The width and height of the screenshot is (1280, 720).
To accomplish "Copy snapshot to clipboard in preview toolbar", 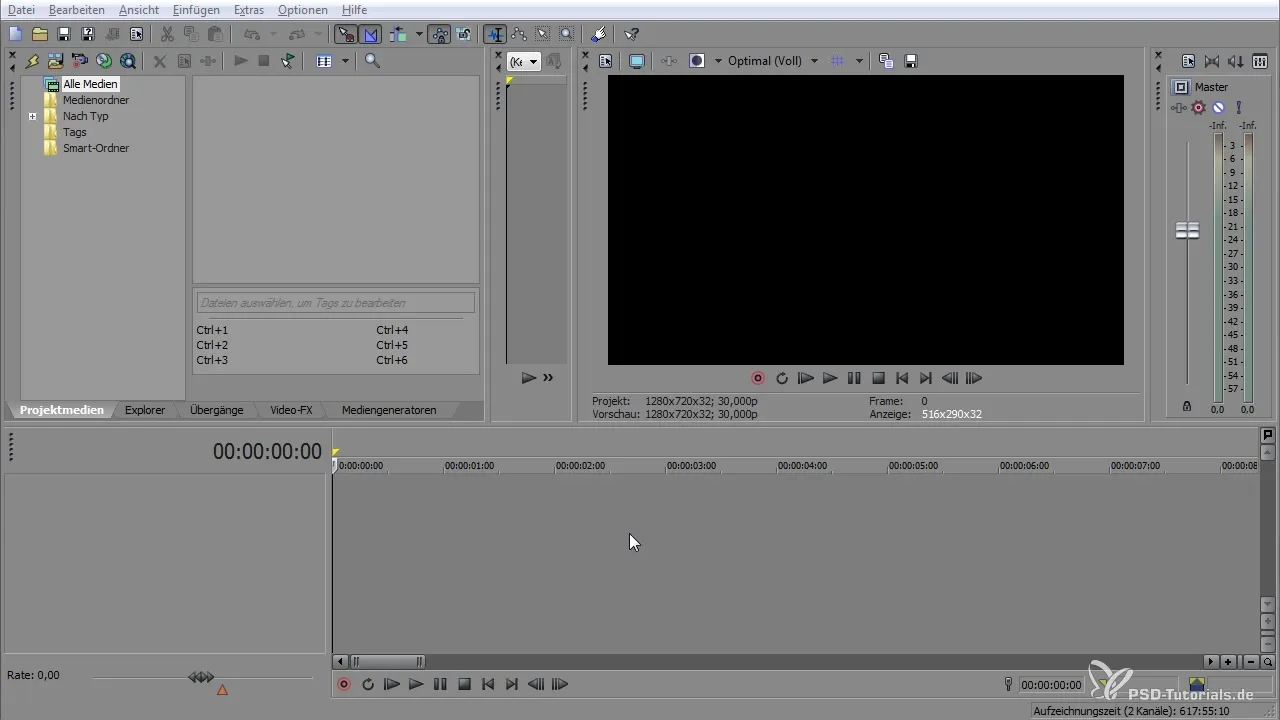I will (x=886, y=61).
